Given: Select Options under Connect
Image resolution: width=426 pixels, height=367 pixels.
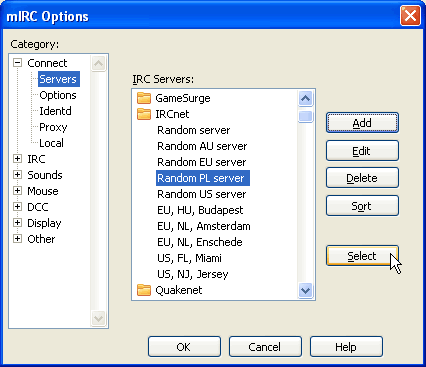Looking at the screenshot, I should click(58, 95).
